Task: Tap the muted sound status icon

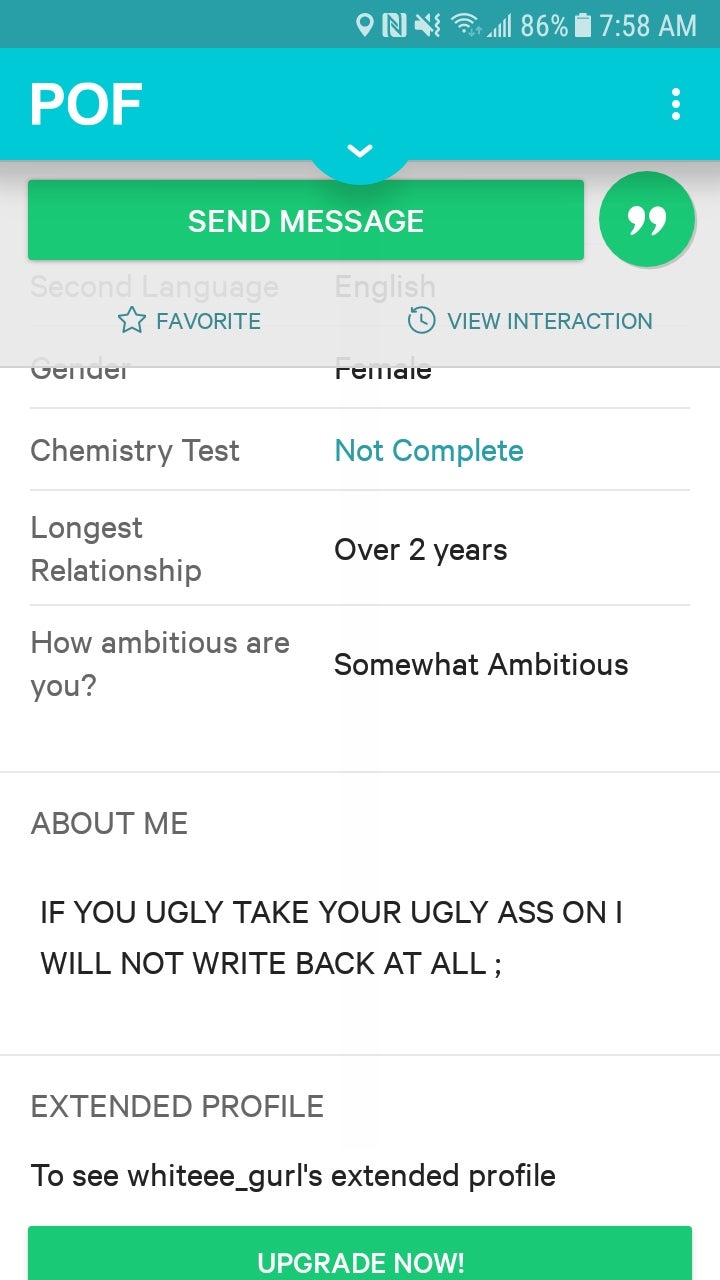Action: tap(427, 25)
